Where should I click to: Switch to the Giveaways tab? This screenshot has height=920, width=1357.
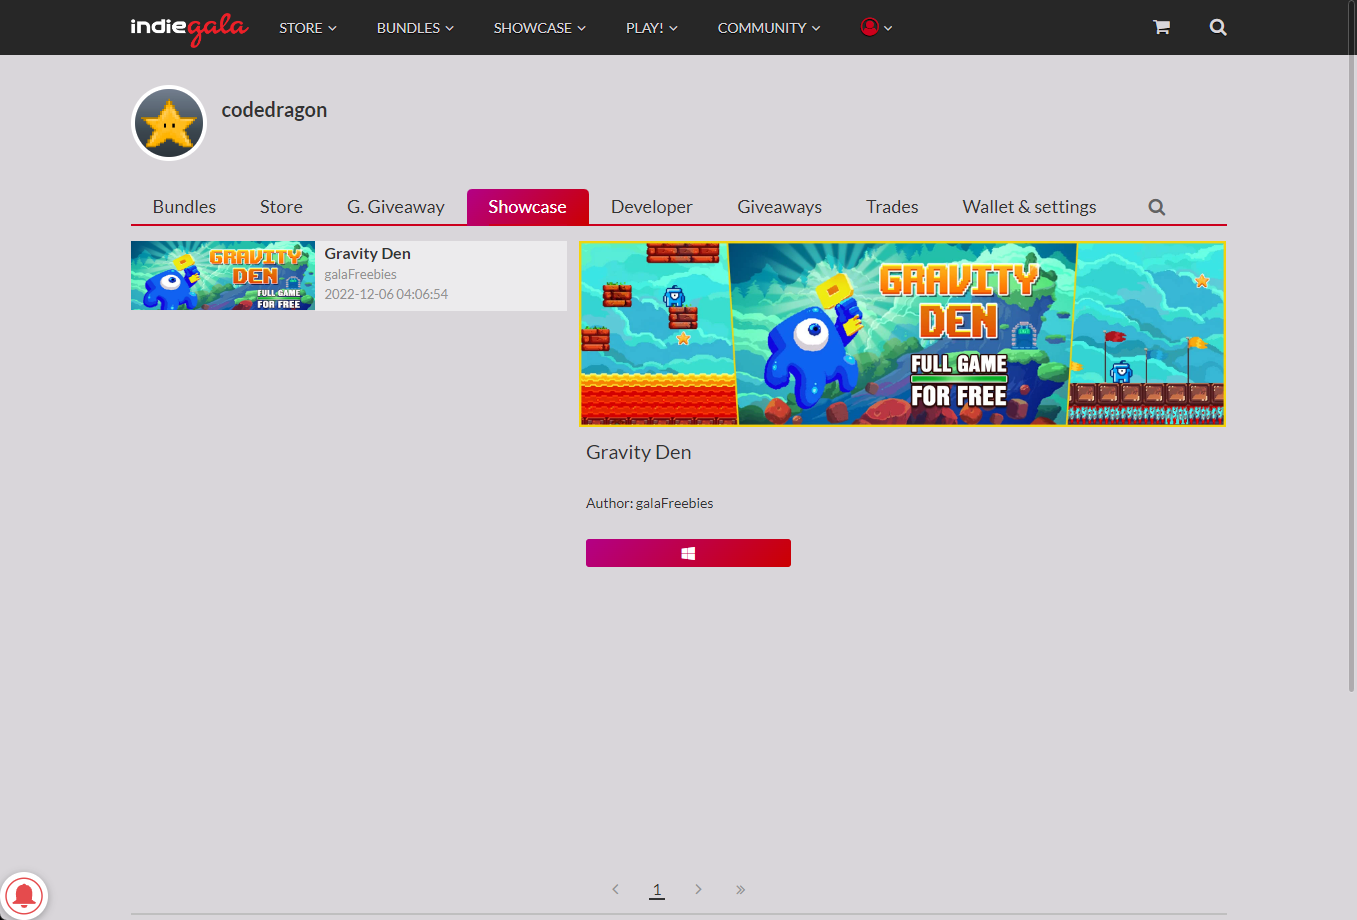(x=780, y=207)
